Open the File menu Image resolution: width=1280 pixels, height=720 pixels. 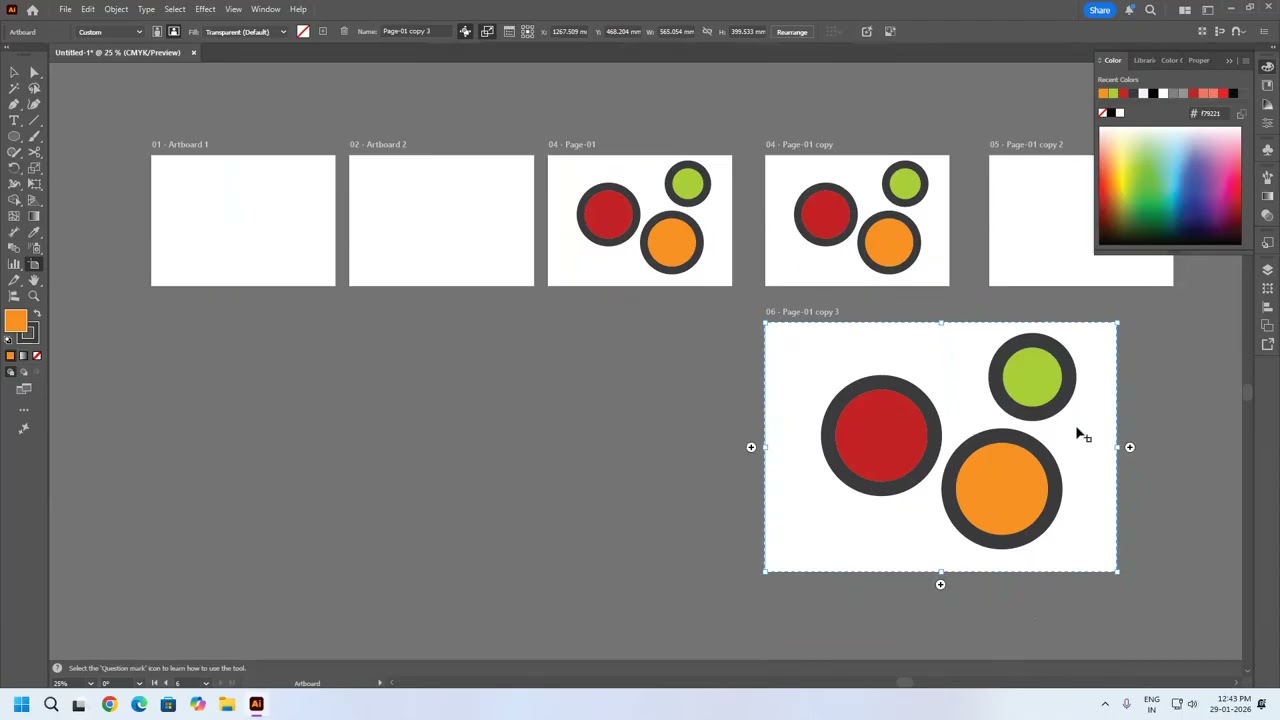[65, 9]
